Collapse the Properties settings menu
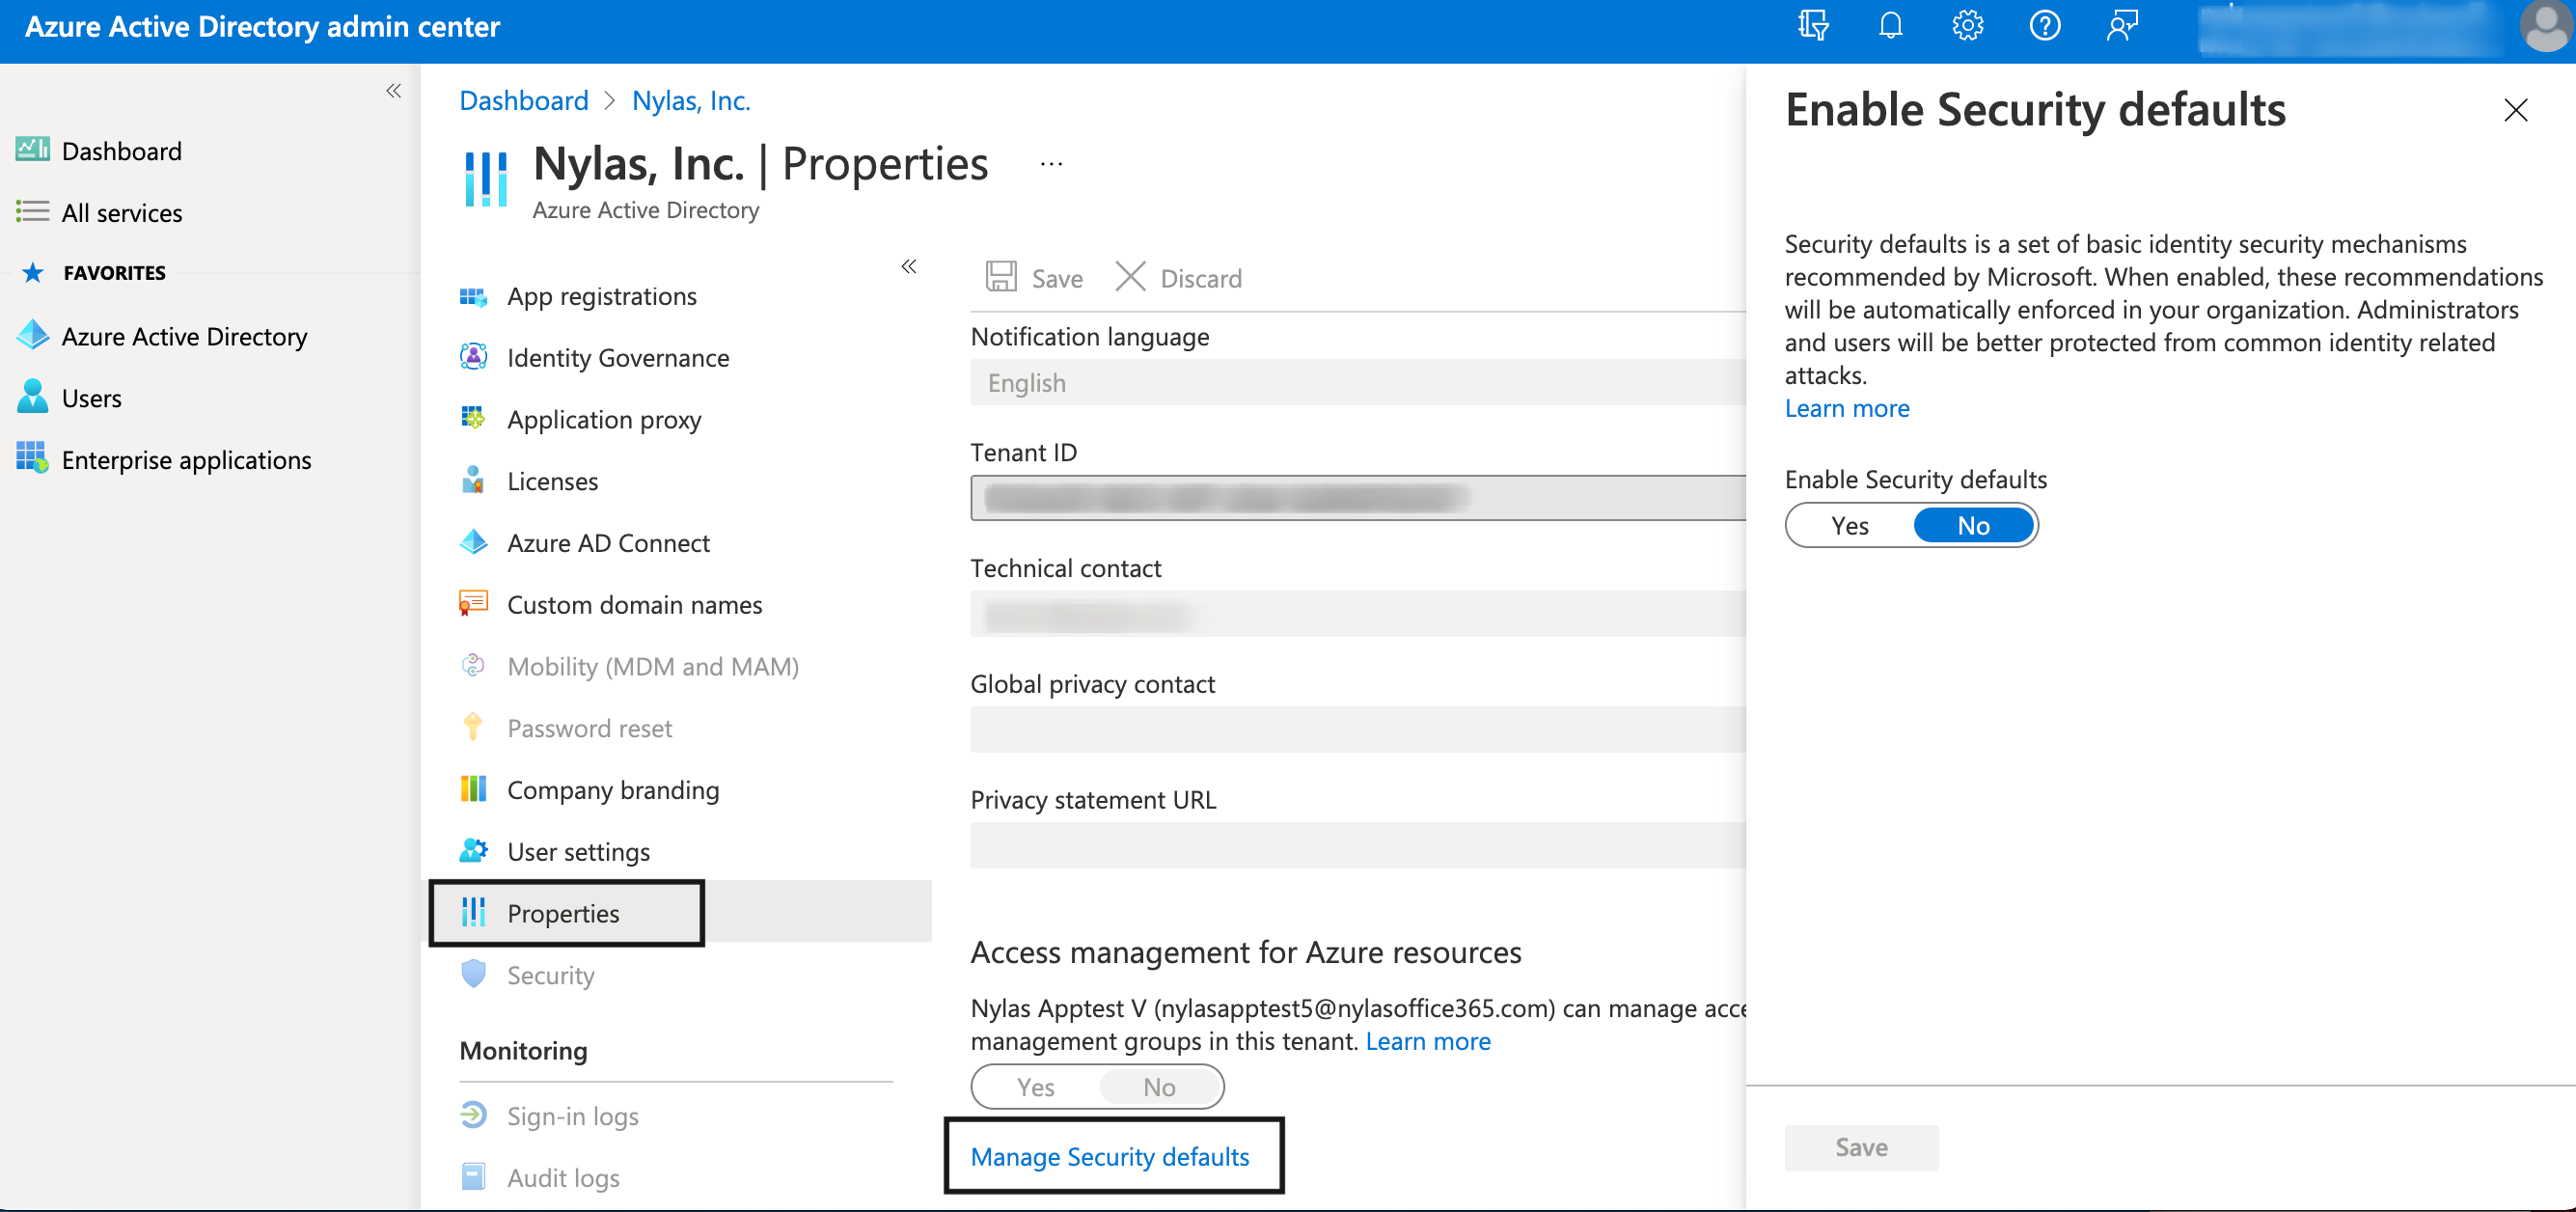2576x1212 pixels. click(909, 266)
